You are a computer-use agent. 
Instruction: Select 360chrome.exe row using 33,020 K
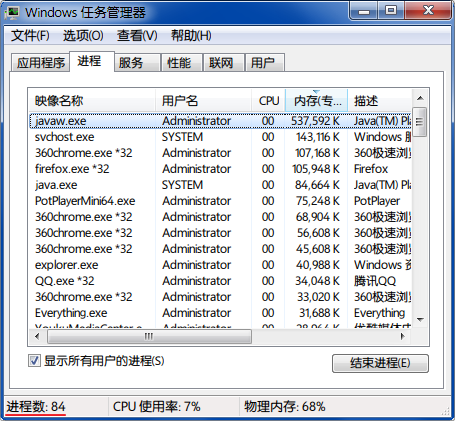pos(220,297)
